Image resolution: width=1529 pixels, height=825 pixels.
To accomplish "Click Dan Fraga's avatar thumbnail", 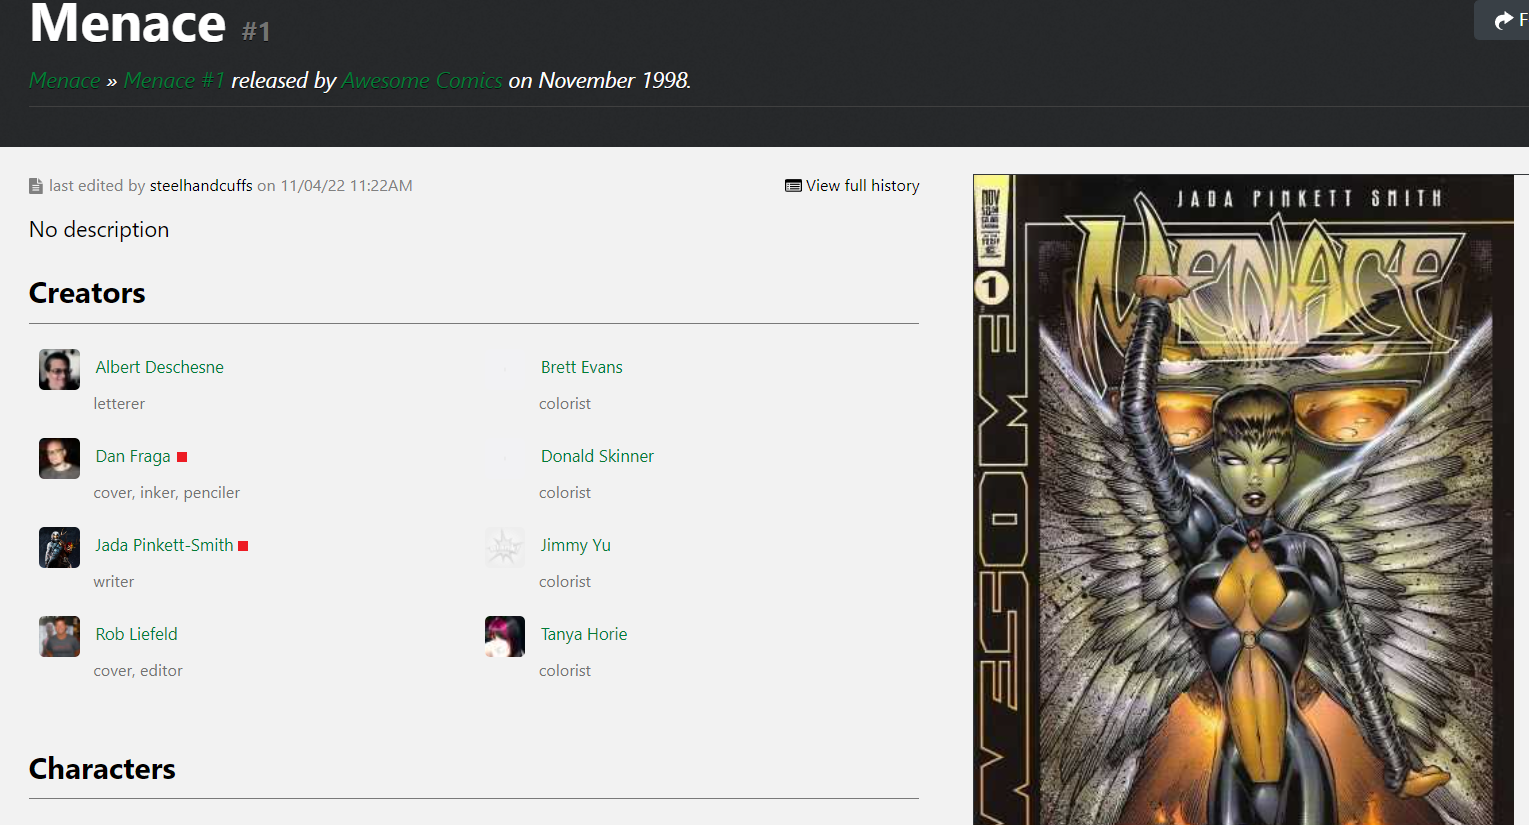I will coord(59,458).
